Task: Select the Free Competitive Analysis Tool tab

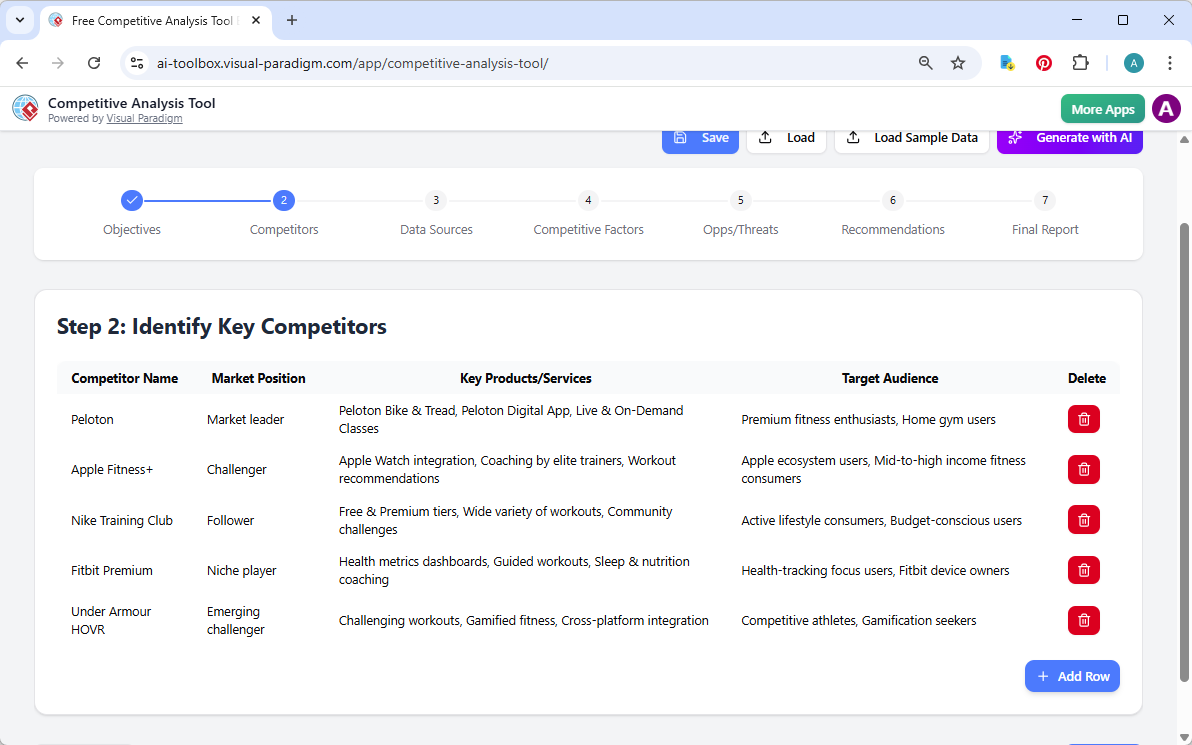Action: tap(150, 20)
